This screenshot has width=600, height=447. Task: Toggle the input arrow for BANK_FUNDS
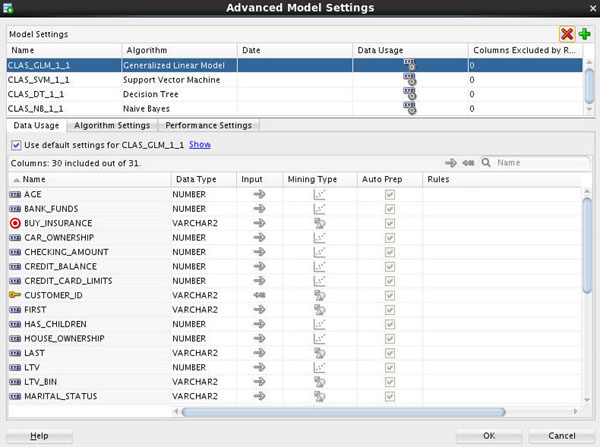click(x=259, y=209)
